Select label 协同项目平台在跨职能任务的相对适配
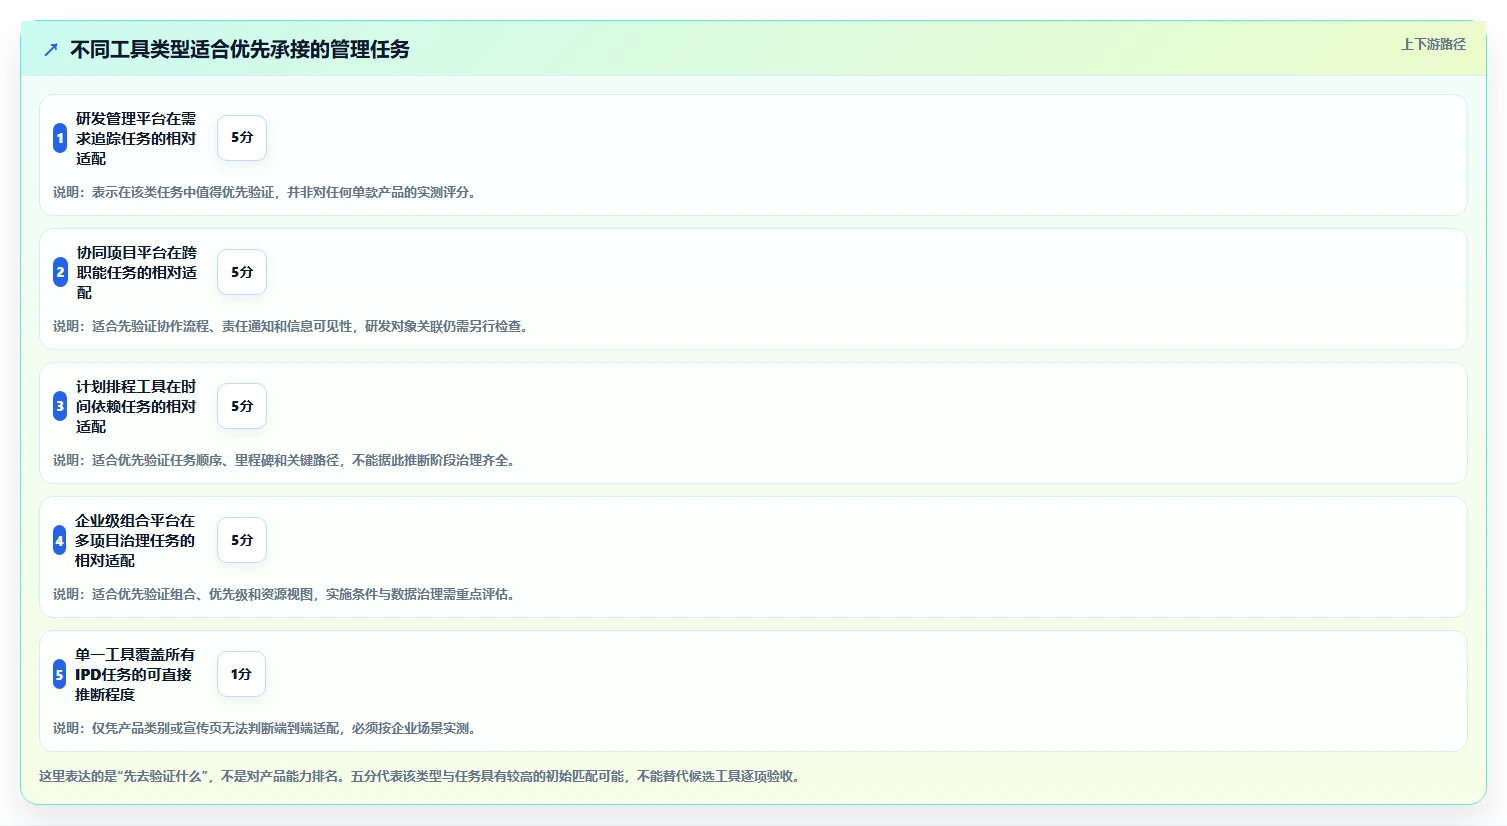The image size is (1507, 826). (x=137, y=272)
